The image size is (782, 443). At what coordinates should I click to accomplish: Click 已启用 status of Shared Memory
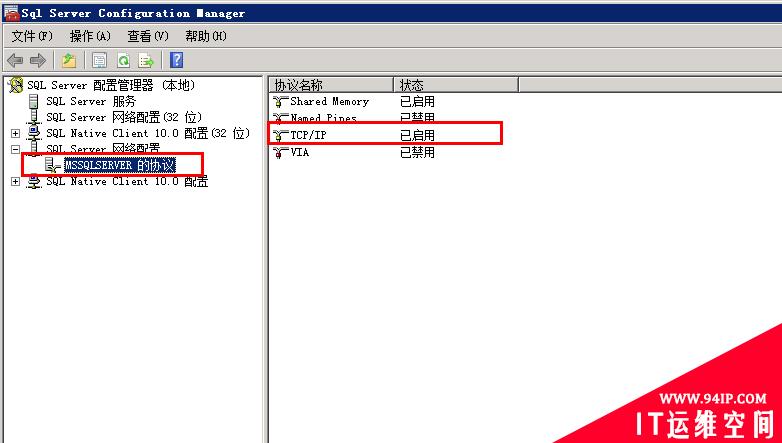tap(417, 101)
